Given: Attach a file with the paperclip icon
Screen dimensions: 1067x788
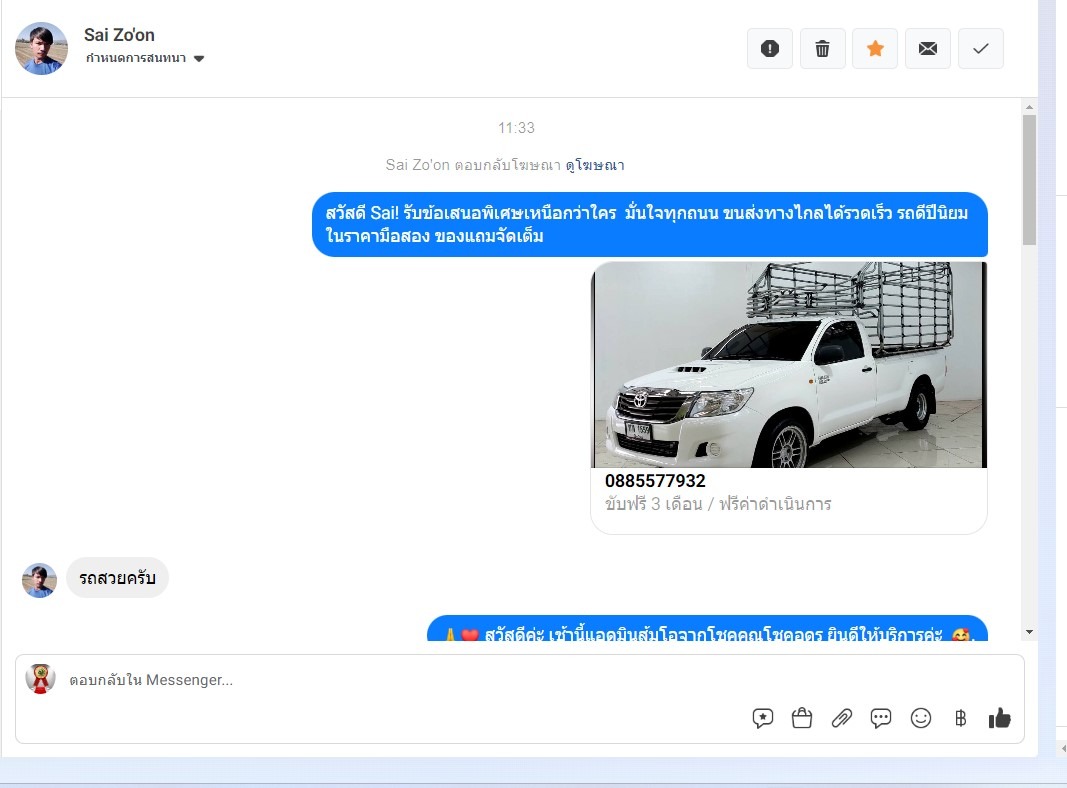Looking at the screenshot, I should point(842,718).
